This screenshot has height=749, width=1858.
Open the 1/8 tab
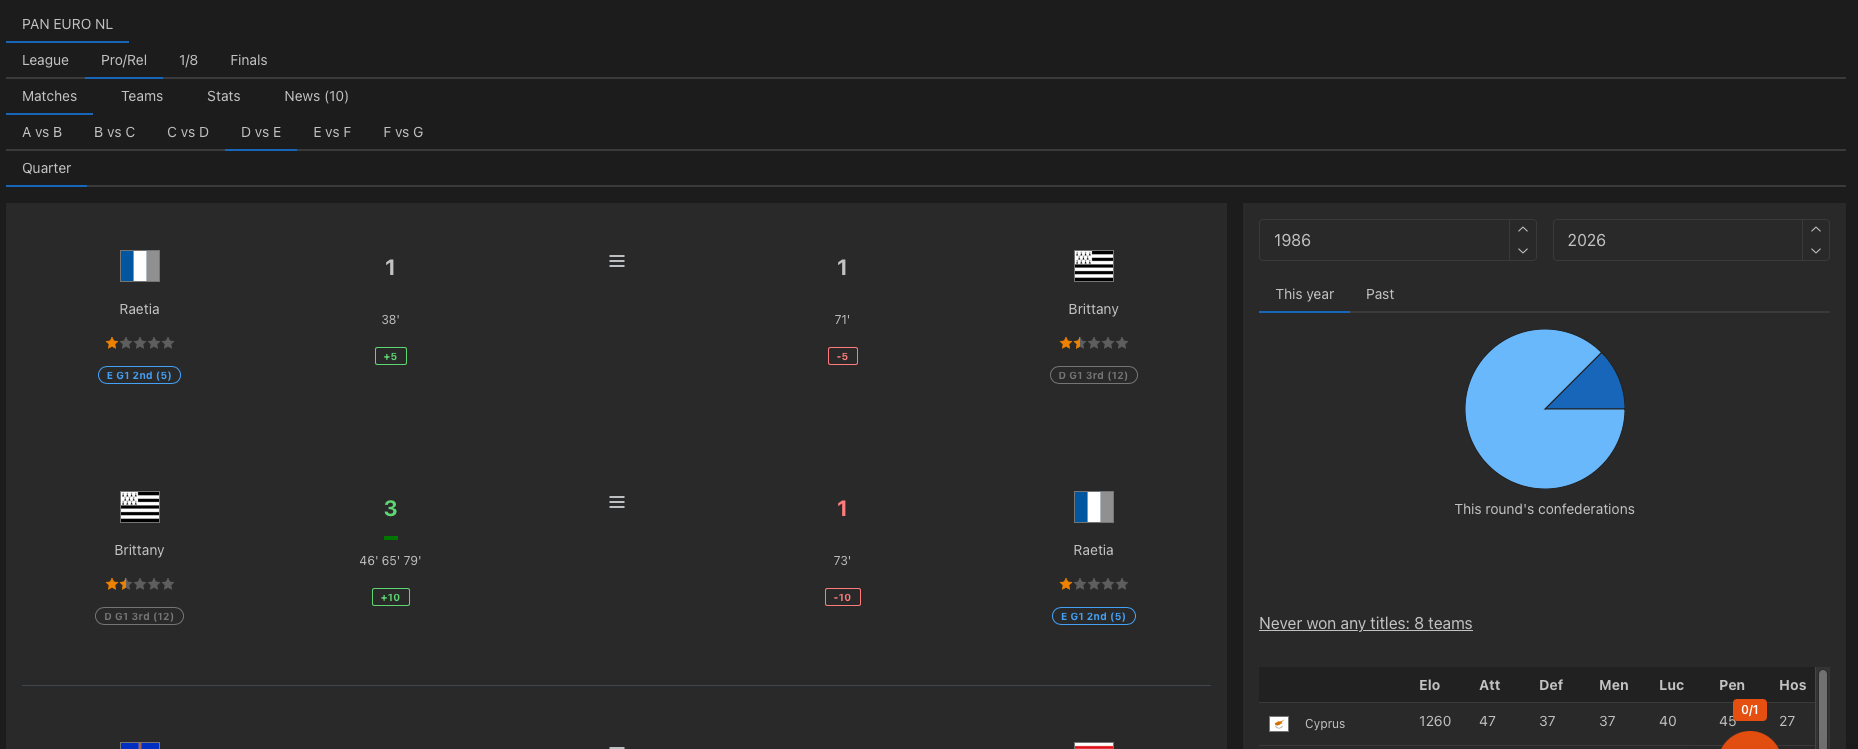point(188,60)
